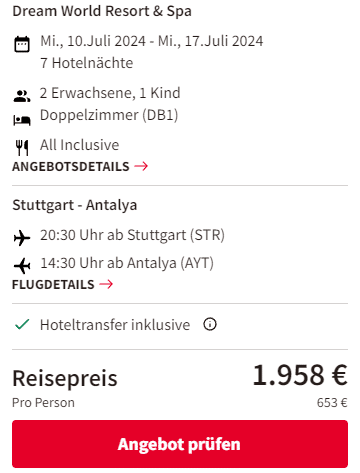Click the bed icon for Doppelzimmer
Screen dimensions: 360x473
click(22, 120)
